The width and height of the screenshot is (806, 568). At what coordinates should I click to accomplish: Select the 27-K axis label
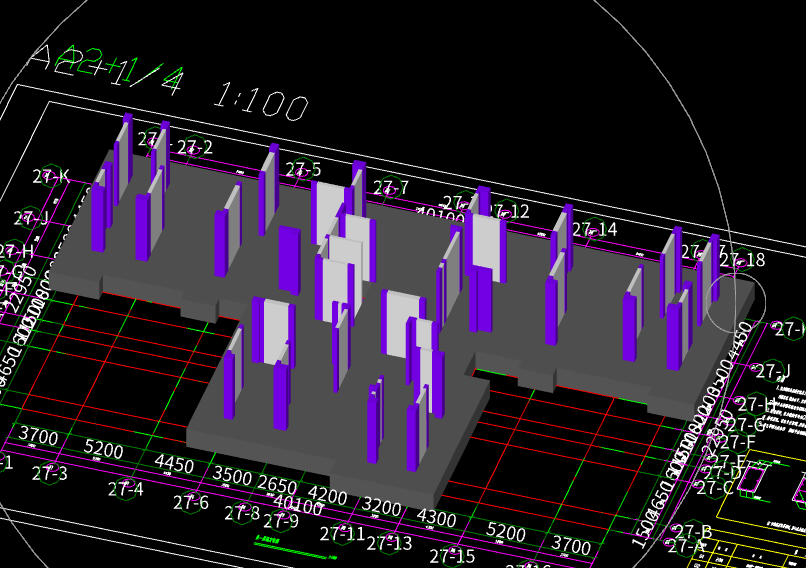point(51,176)
